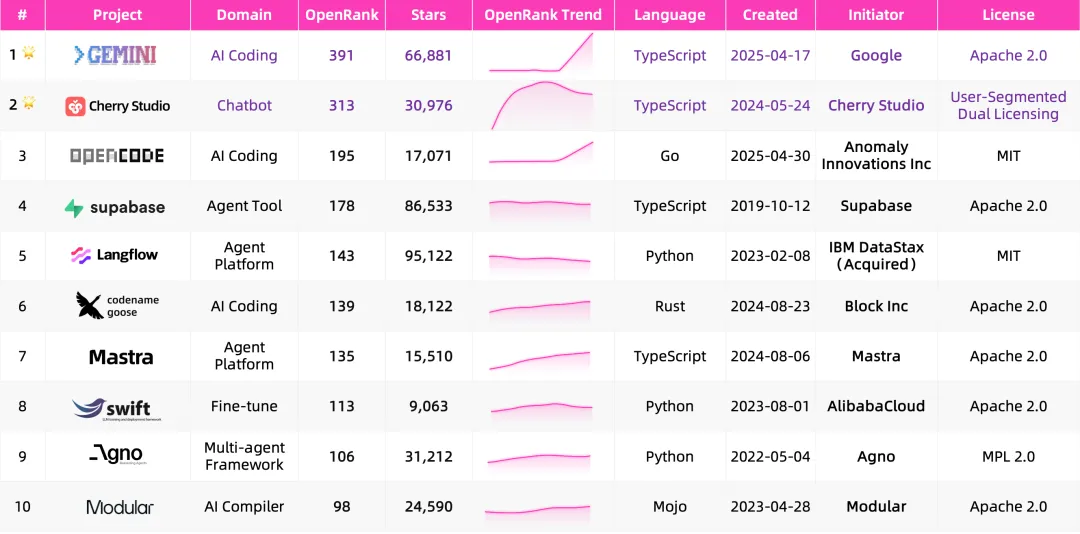Click the 'Mojo' language cell

point(669,507)
